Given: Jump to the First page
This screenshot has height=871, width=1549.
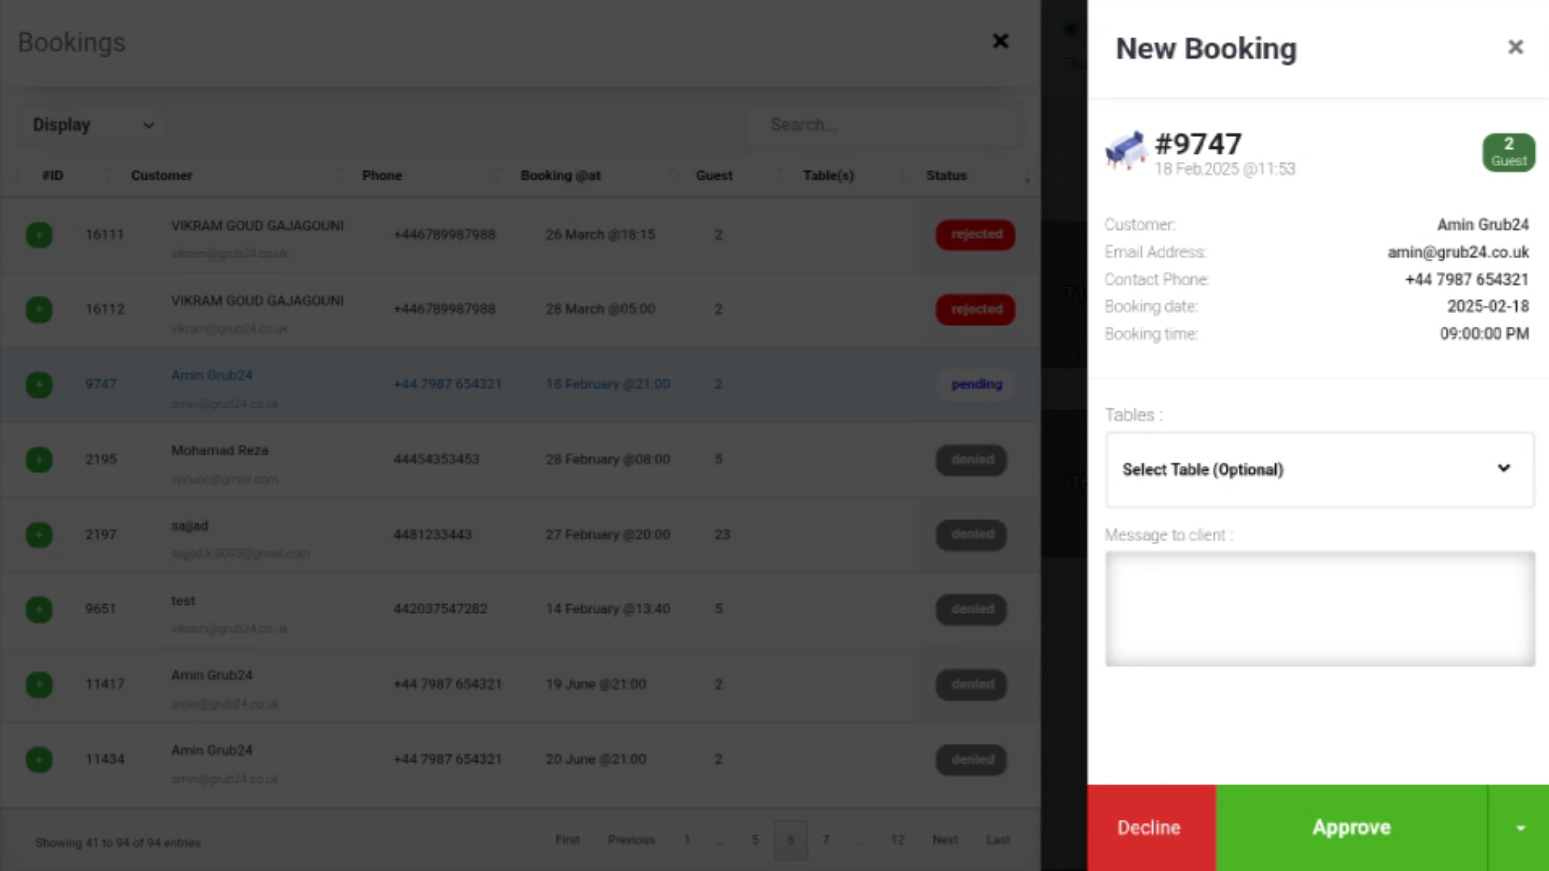Looking at the screenshot, I should pyautogui.click(x=567, y=840).
